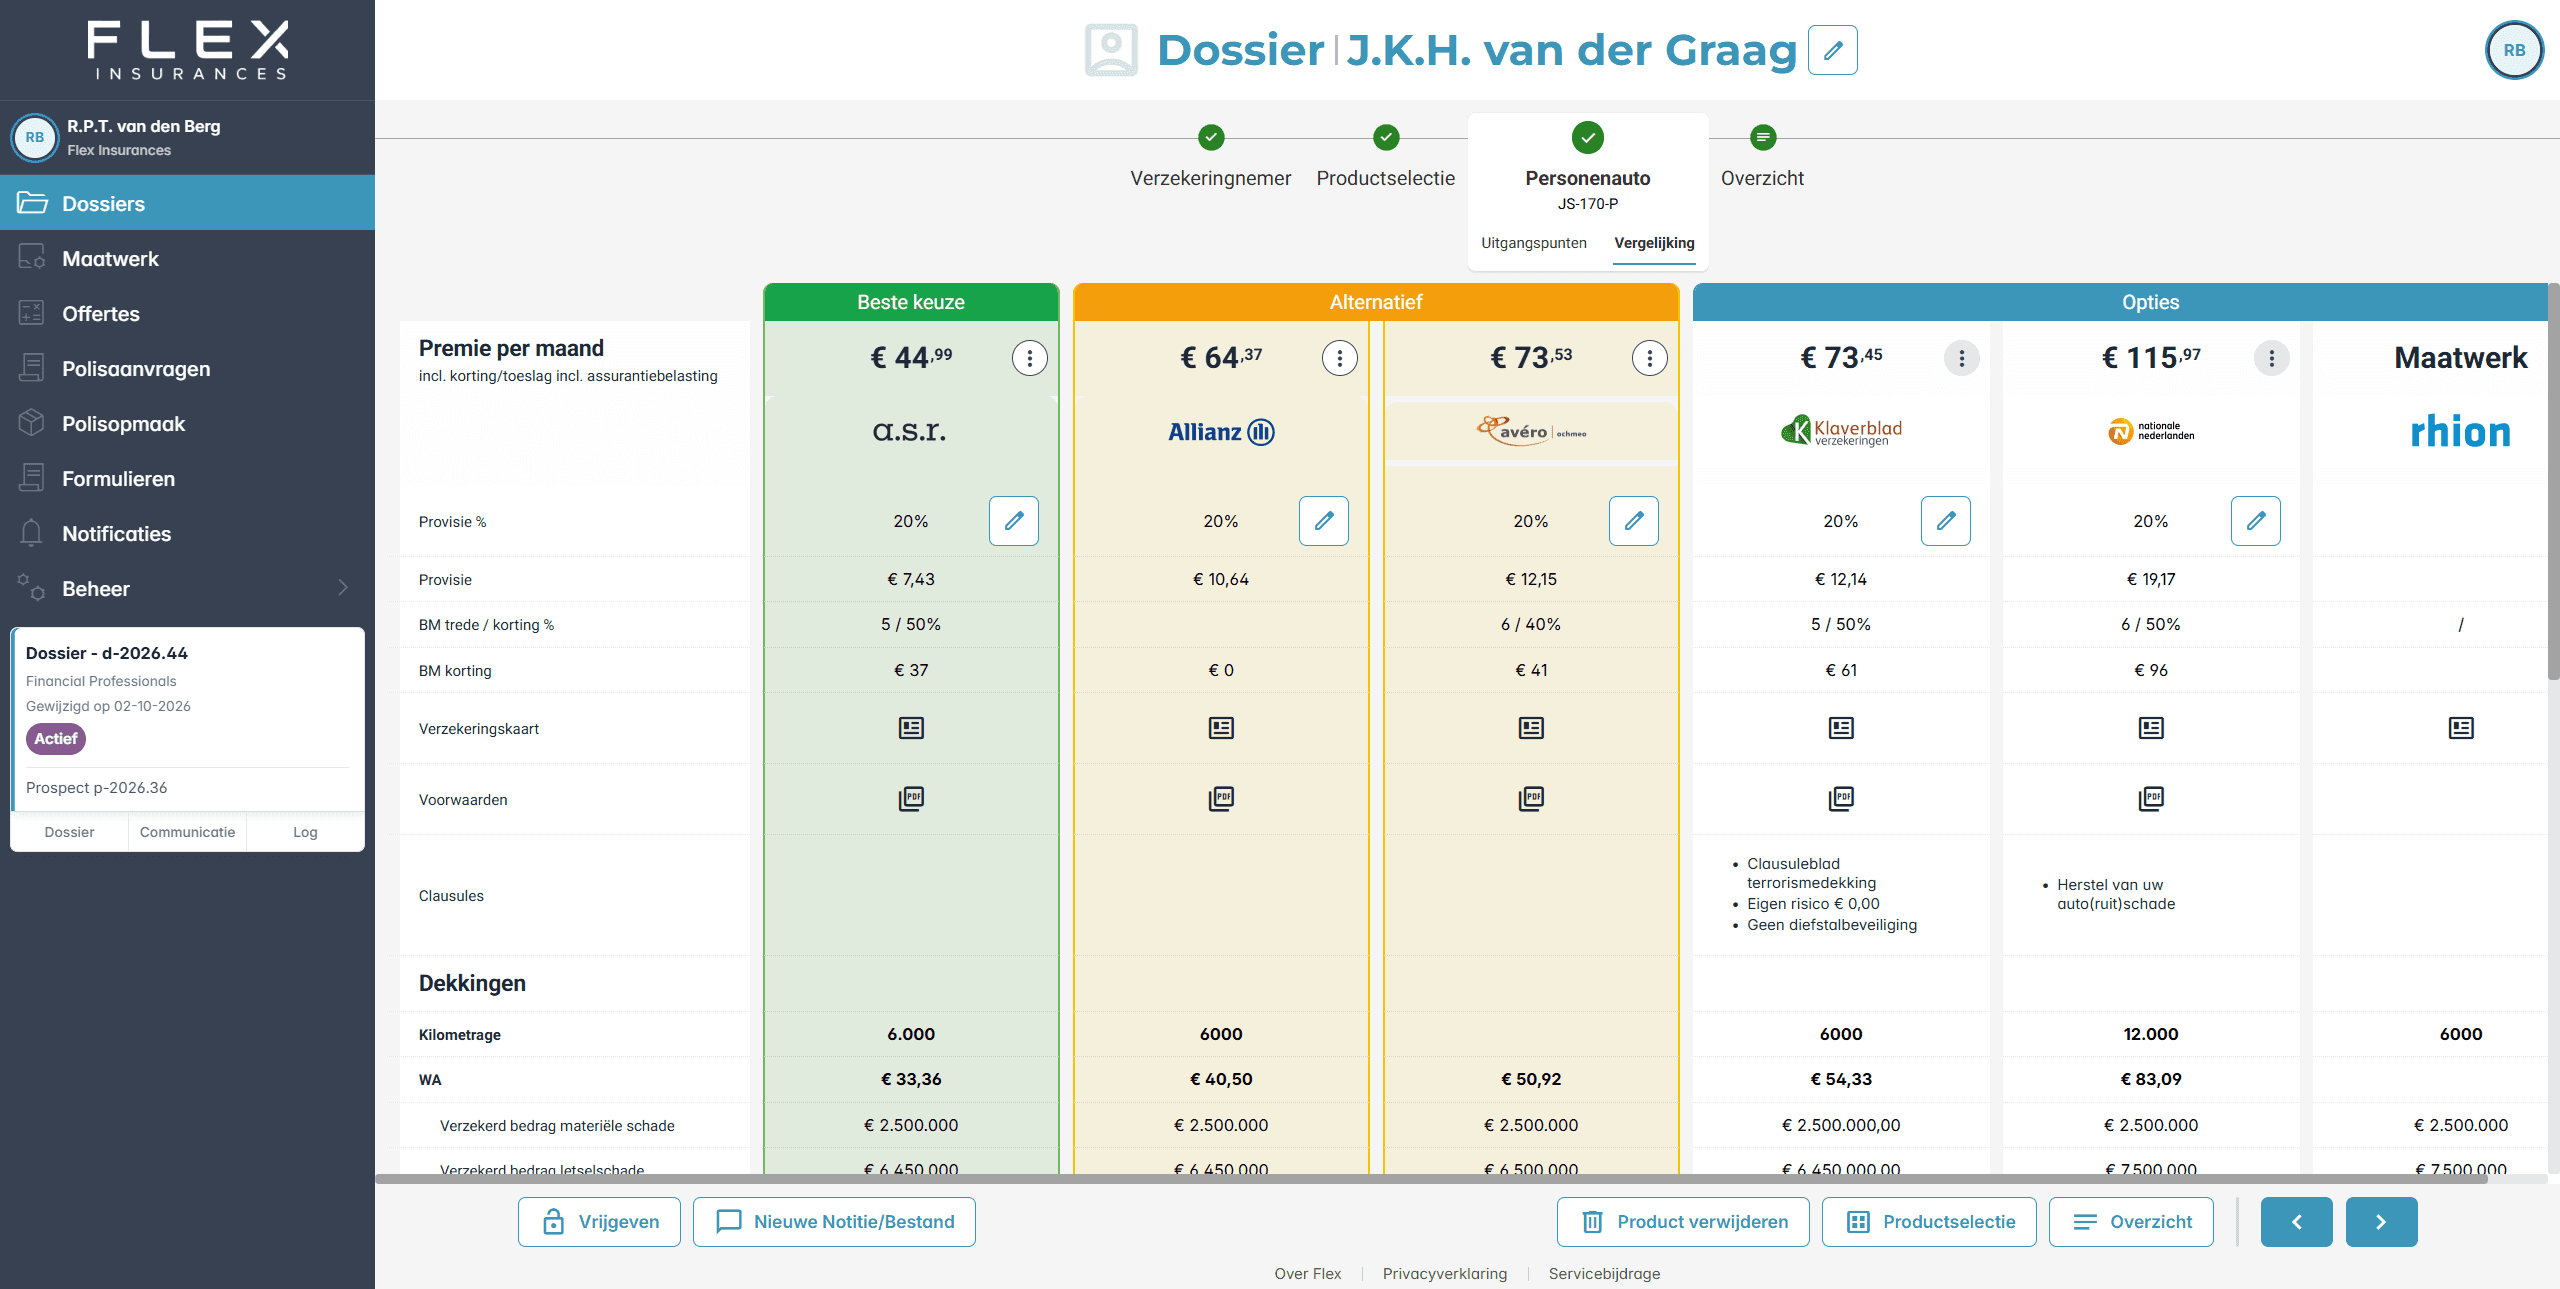Open Rhion Maatwerk verzekeringskaart icon
The image size is (2560, 1289).
tap(2461, 728)
